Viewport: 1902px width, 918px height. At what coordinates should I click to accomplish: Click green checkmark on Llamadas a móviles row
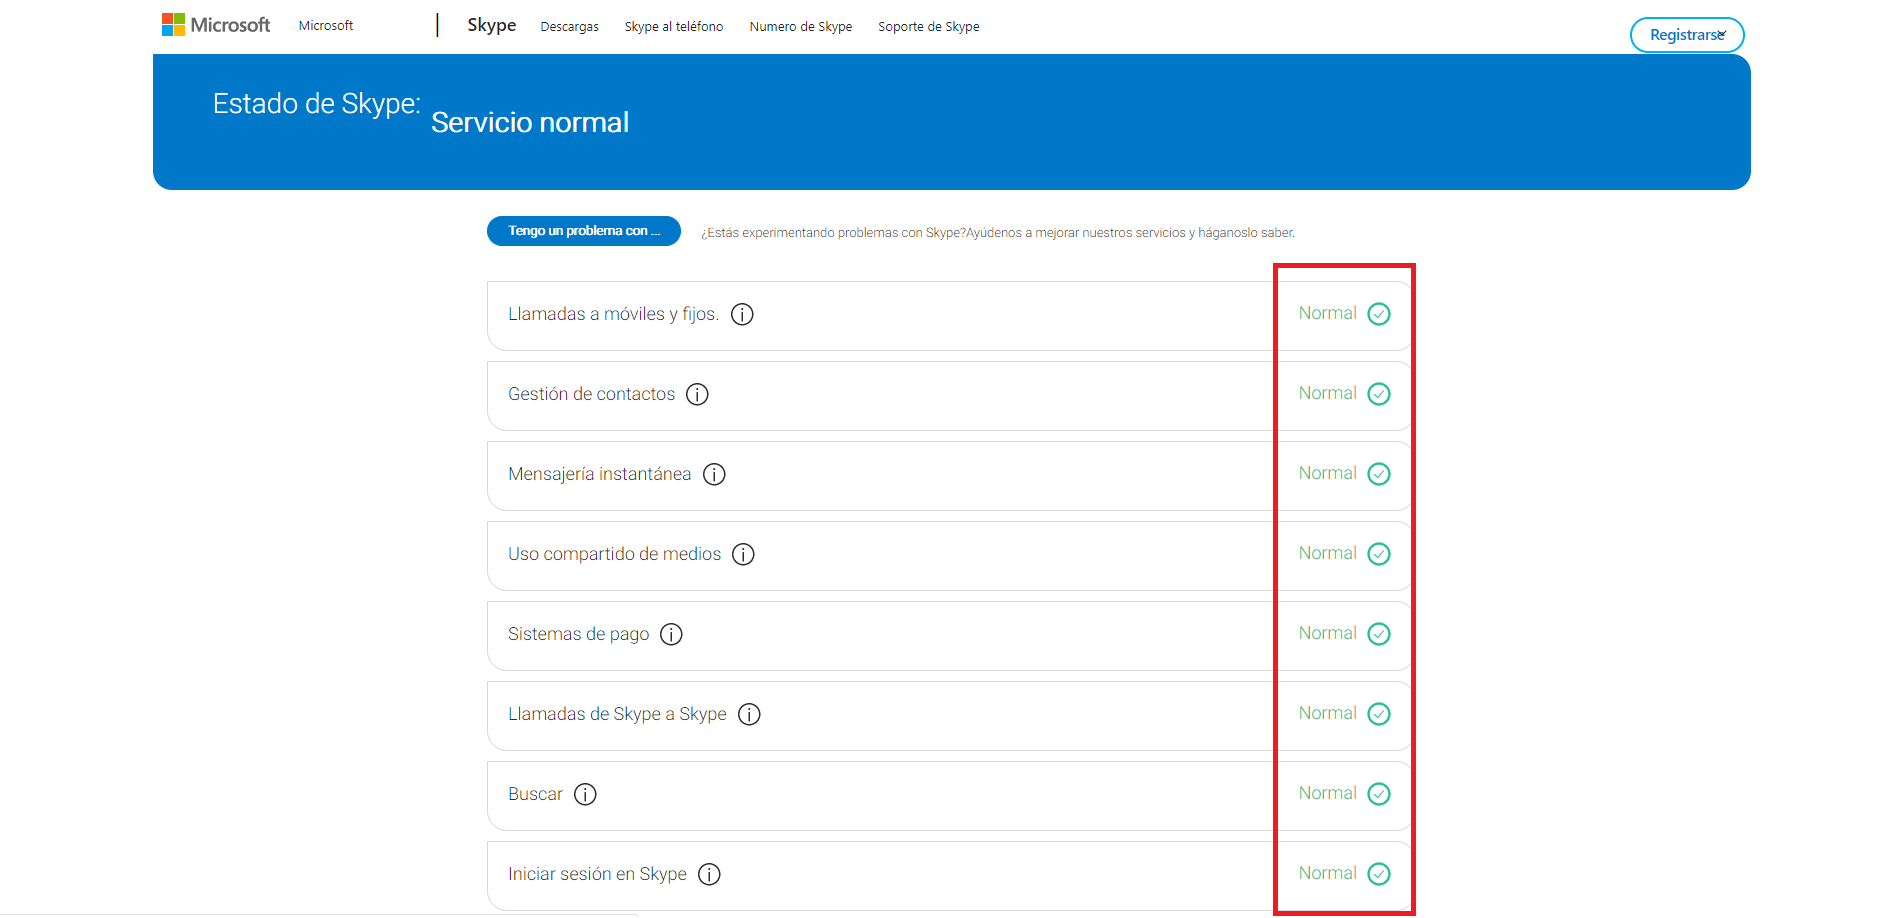click(1379, 314)
